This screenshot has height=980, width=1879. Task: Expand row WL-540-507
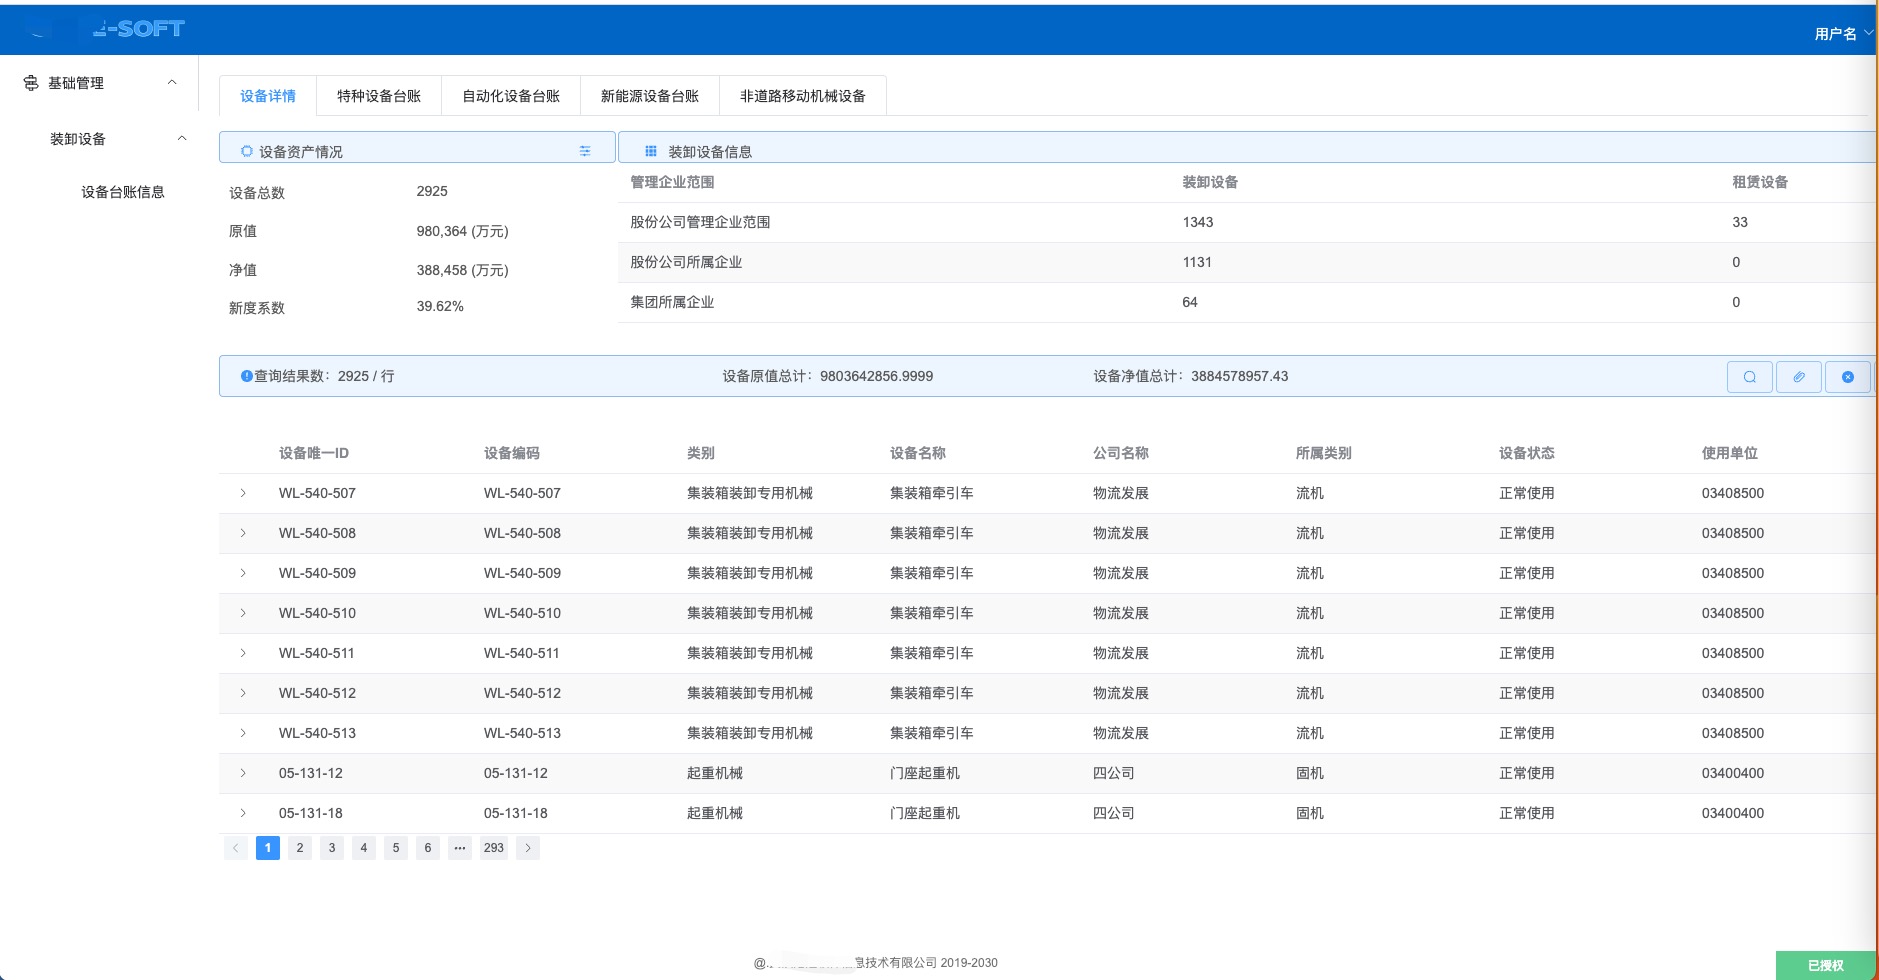(243, 493)
